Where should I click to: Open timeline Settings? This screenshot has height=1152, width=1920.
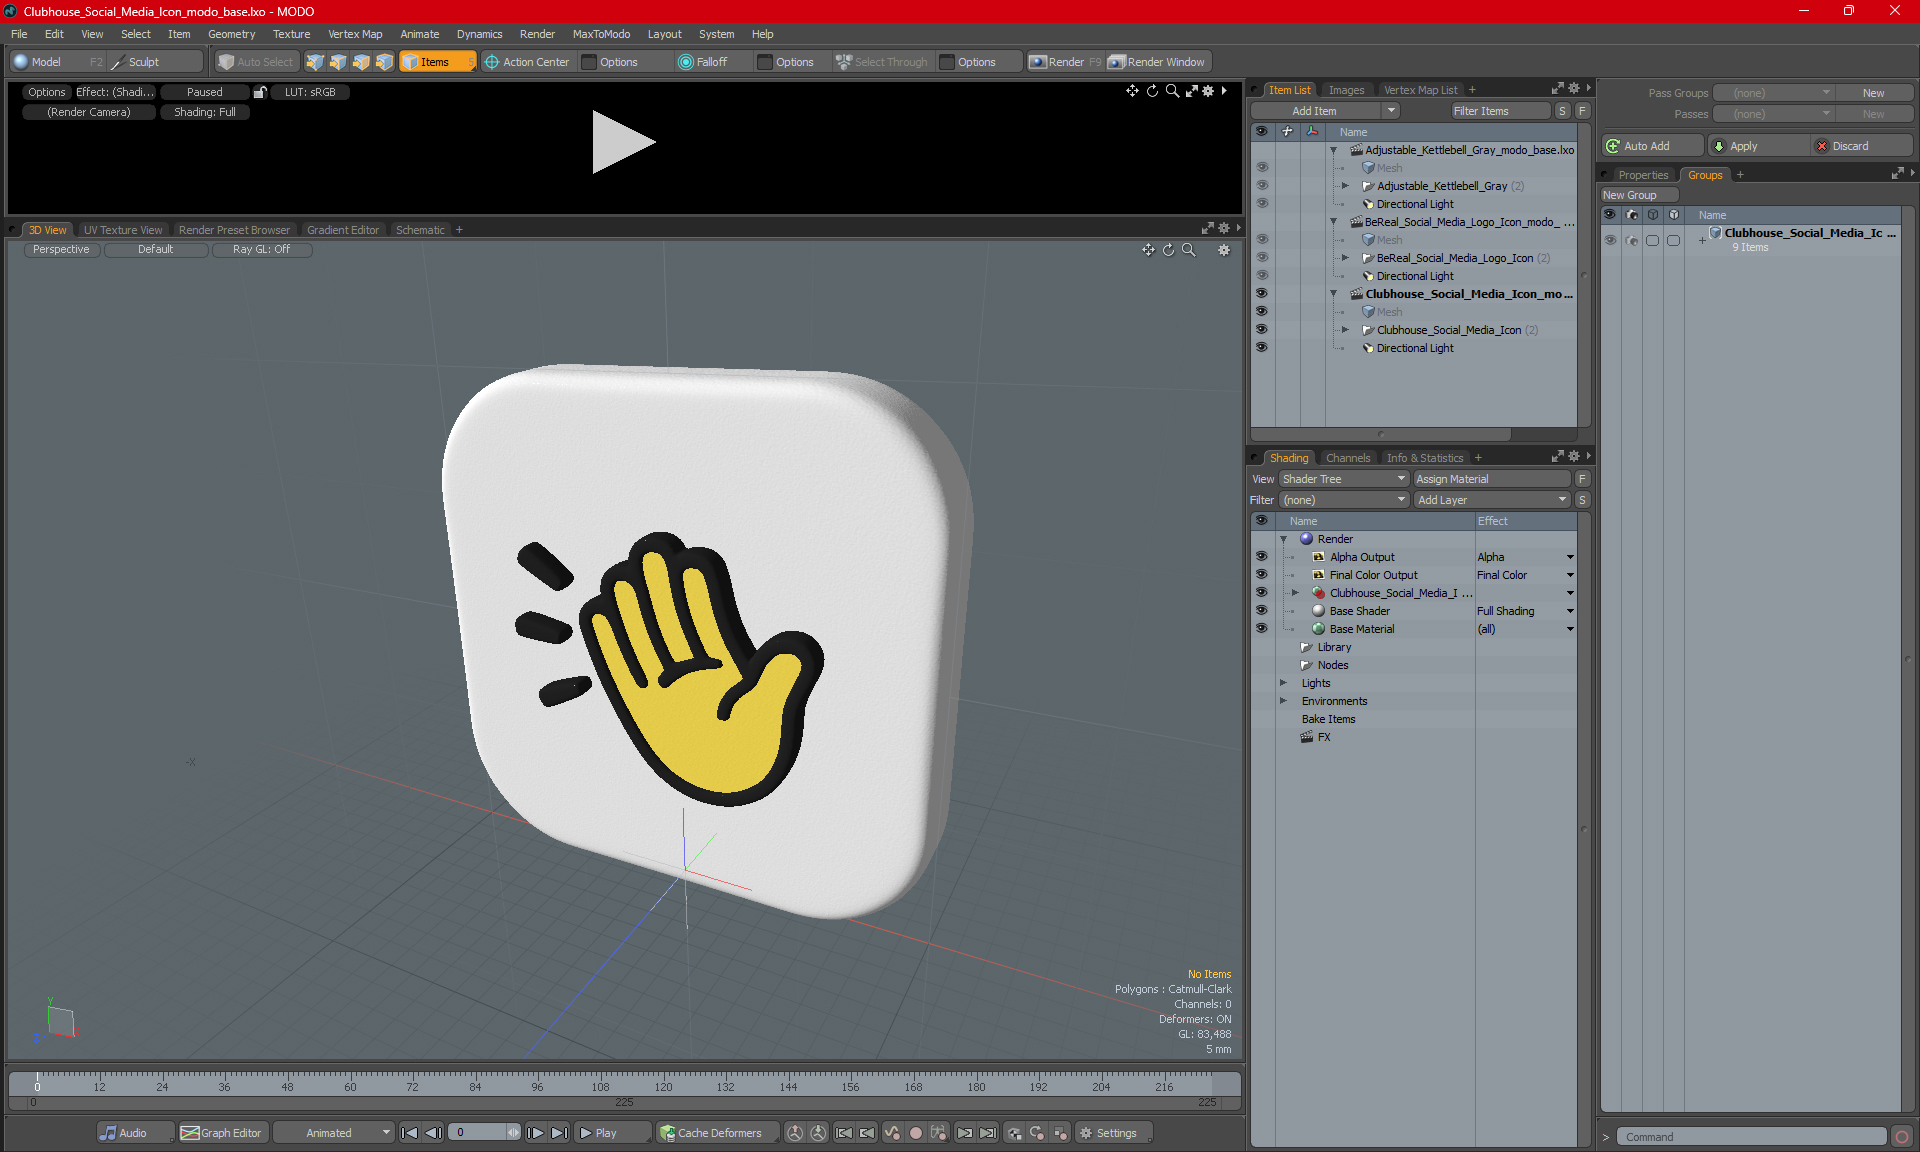(x=1116, y=1133)
